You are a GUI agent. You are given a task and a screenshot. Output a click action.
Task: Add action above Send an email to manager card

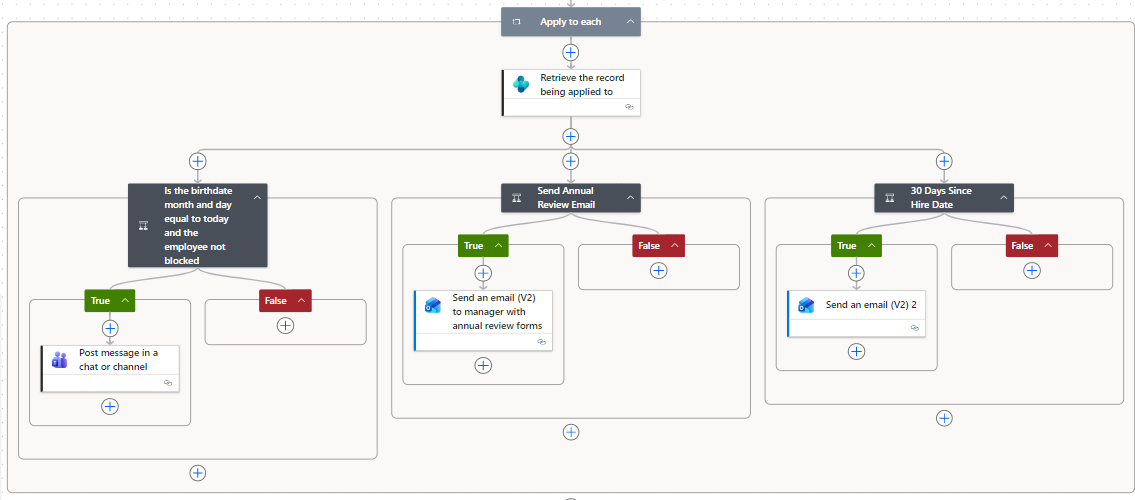pyautogui.click(x=483, y=273)
